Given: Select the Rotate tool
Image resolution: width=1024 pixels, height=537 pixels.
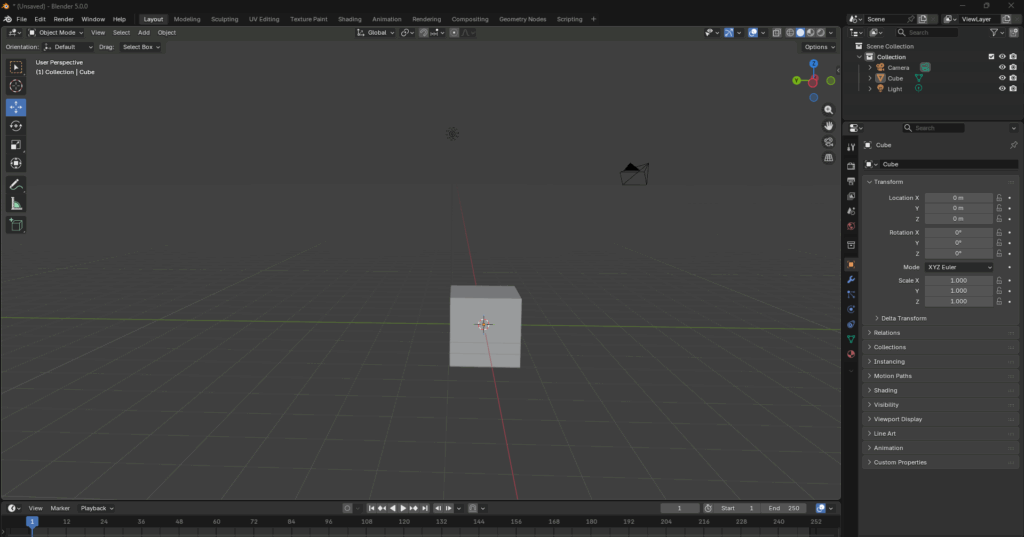Looking at the screenshot, I should tap(16, 126).
